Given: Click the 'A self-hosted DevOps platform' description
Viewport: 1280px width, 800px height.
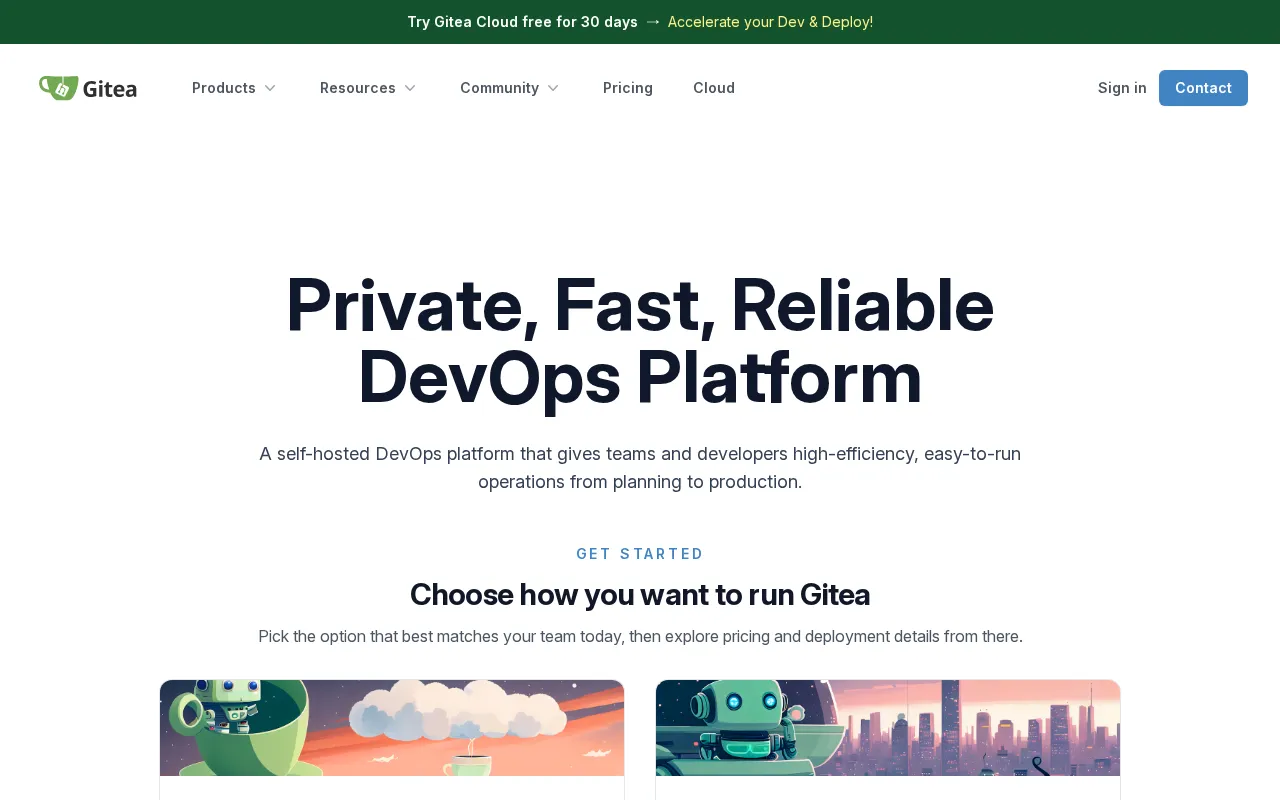Looking at the screenshot, I should tap(640, 468).
